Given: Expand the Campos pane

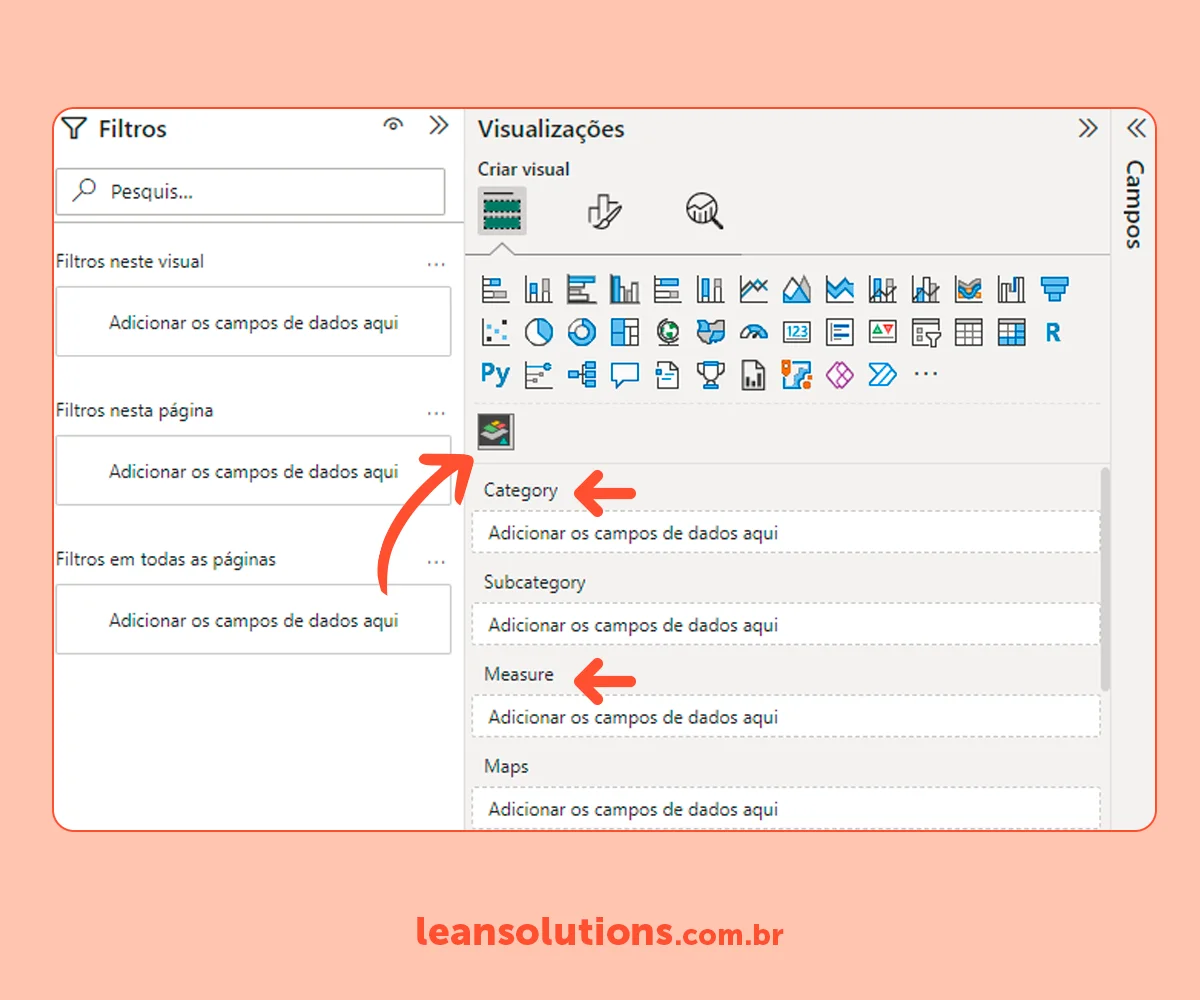Looking at the screenshot, I should point(1135,128).
